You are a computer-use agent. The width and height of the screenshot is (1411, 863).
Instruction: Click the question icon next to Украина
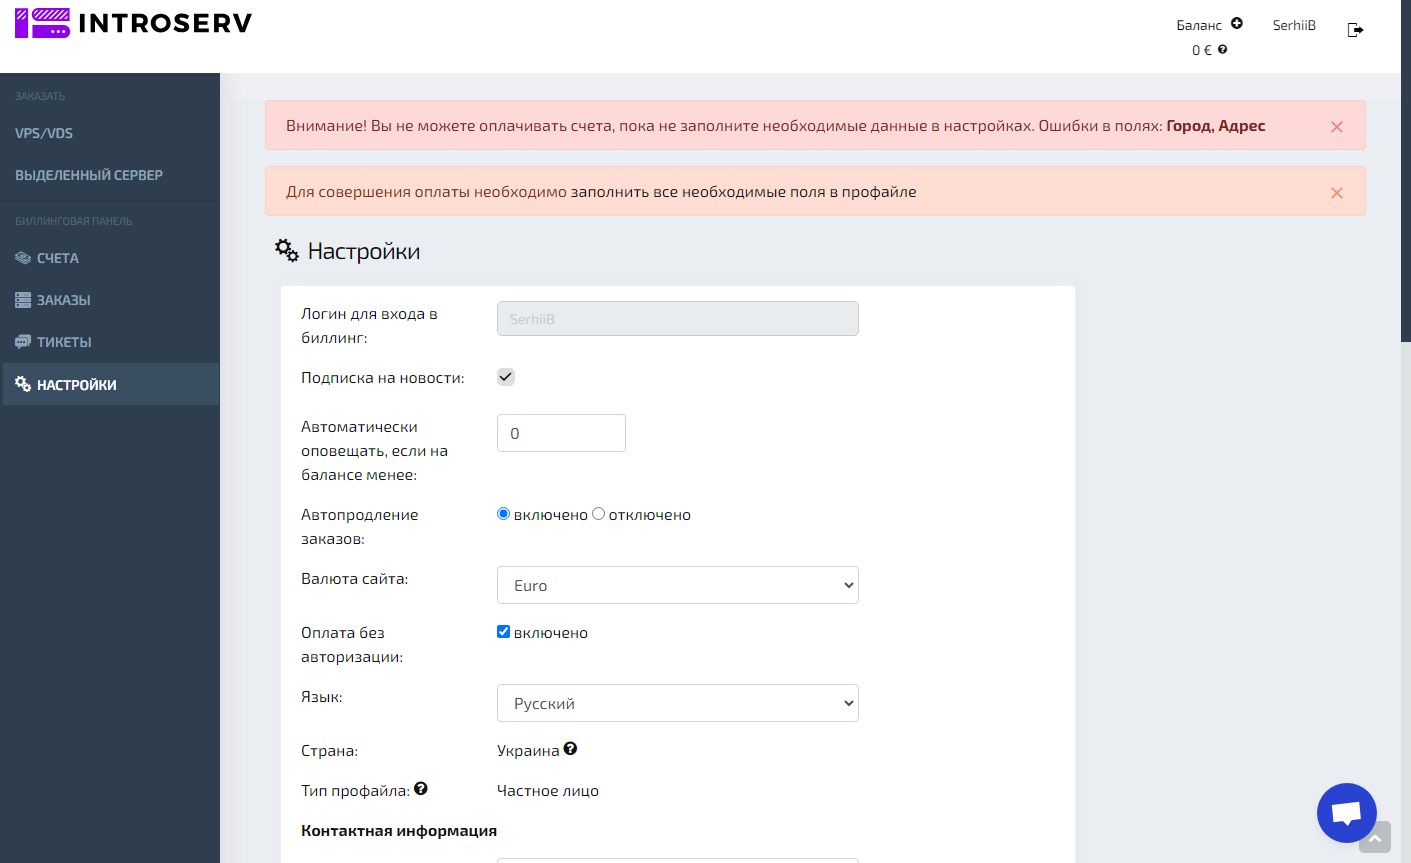(x=570, y=749)
